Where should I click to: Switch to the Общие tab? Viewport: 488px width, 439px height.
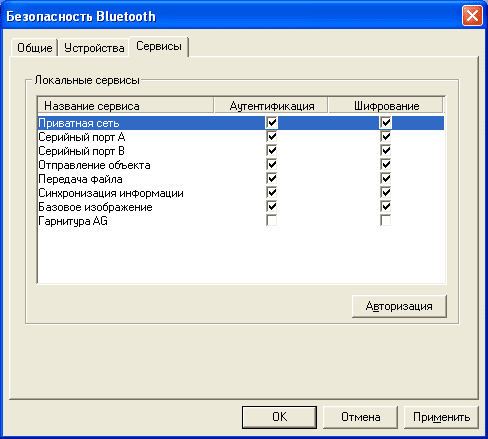coord(35,48)
